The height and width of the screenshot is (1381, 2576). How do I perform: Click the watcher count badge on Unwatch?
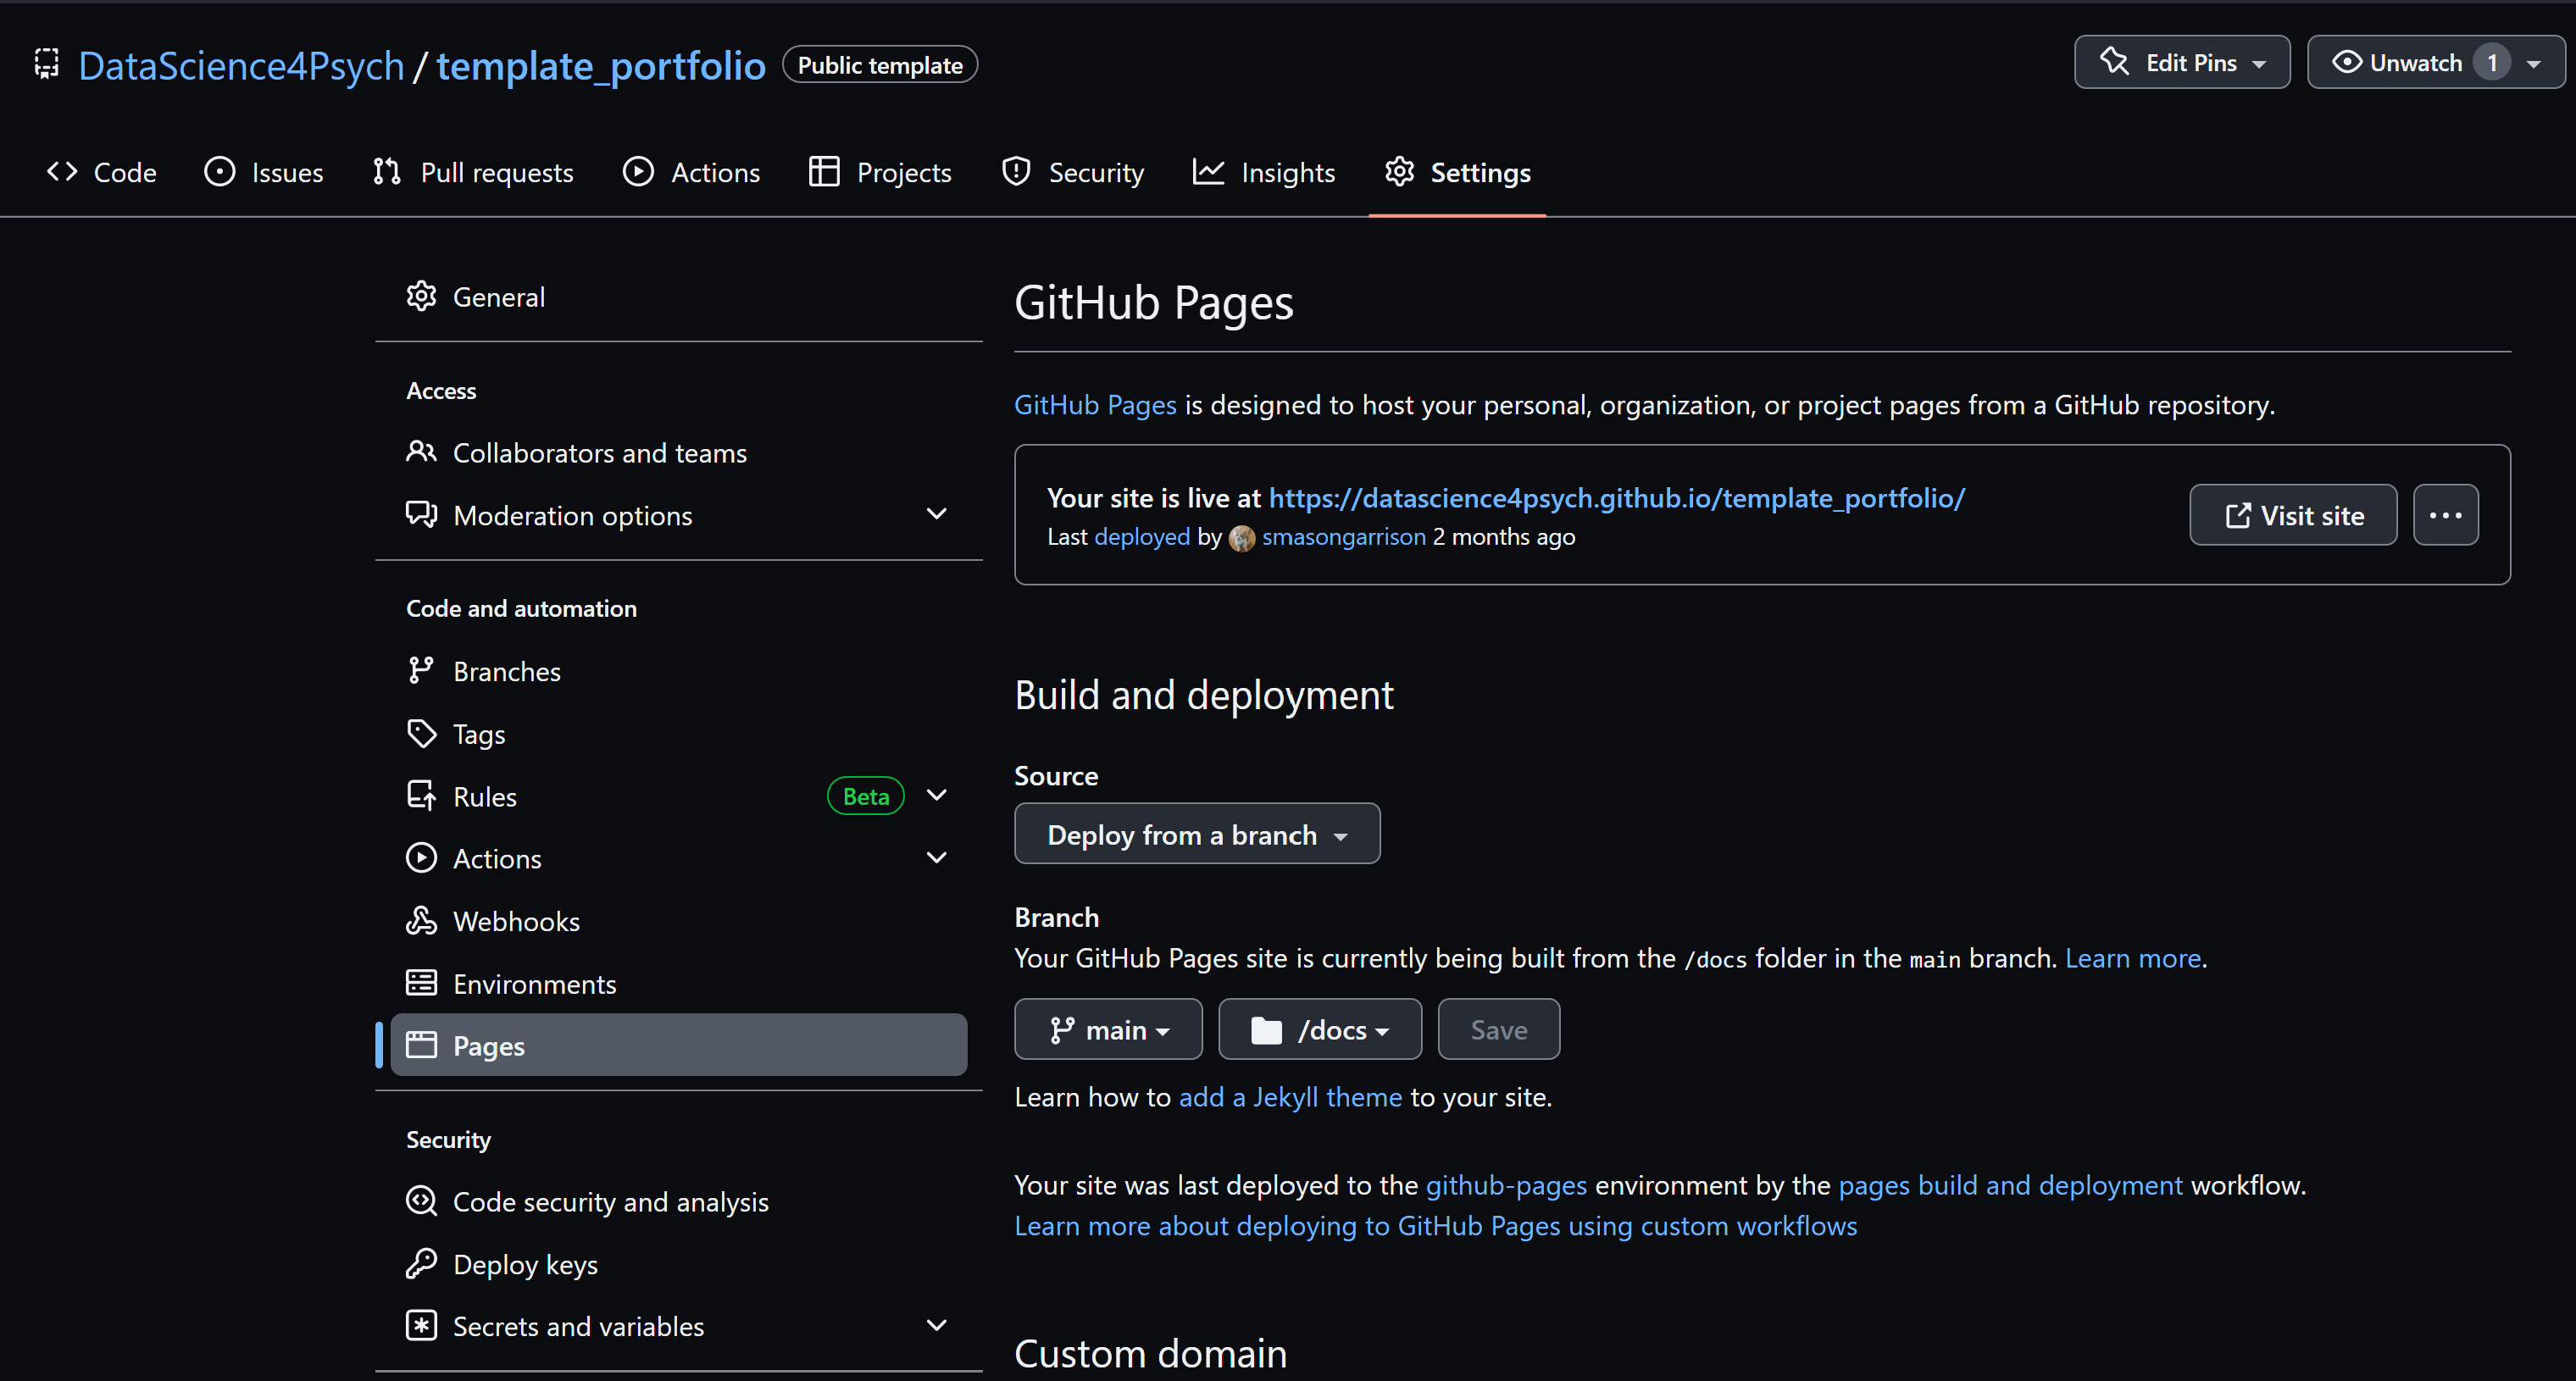2491,63
